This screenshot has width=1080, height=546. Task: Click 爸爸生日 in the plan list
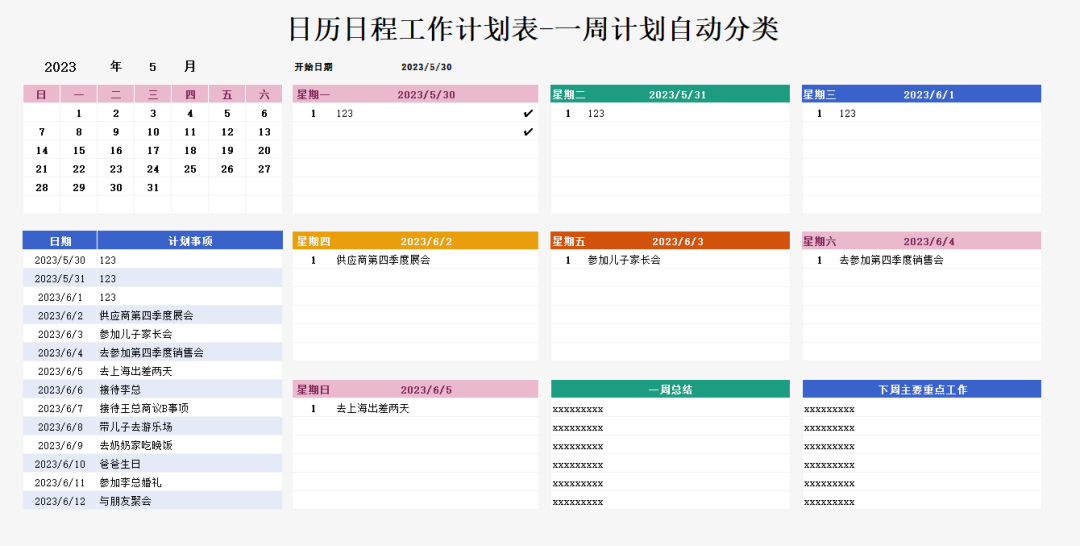pos(121,464)
